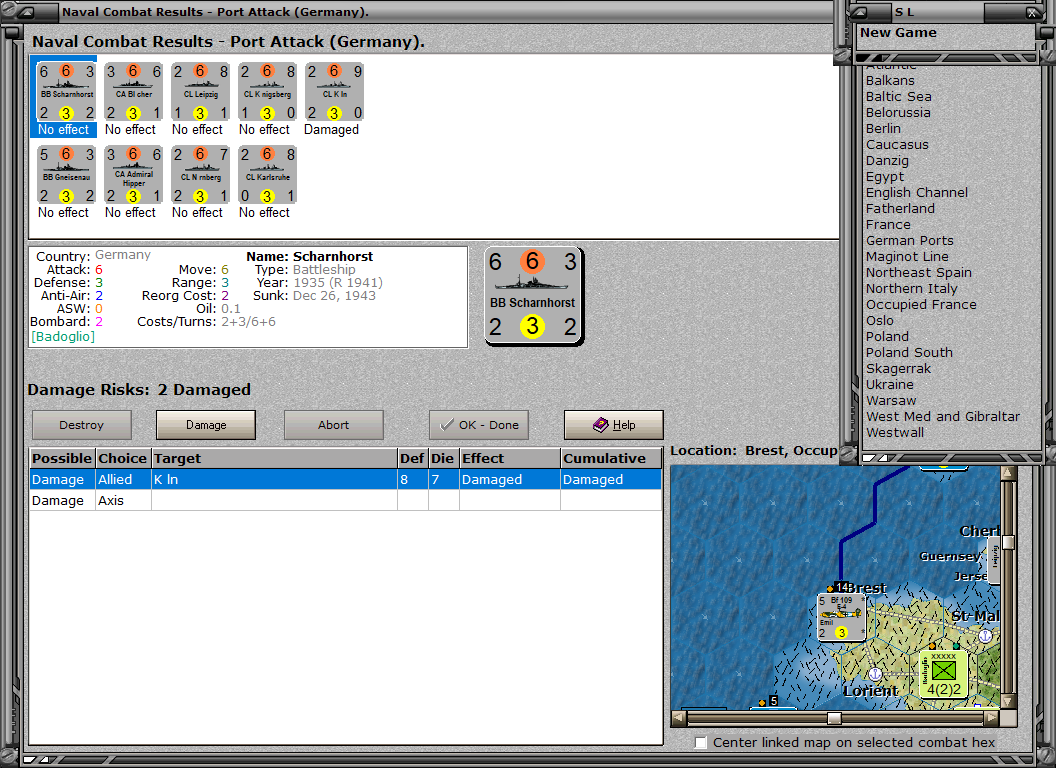
Task: Click the Cumulative column header
Action: 611,458
